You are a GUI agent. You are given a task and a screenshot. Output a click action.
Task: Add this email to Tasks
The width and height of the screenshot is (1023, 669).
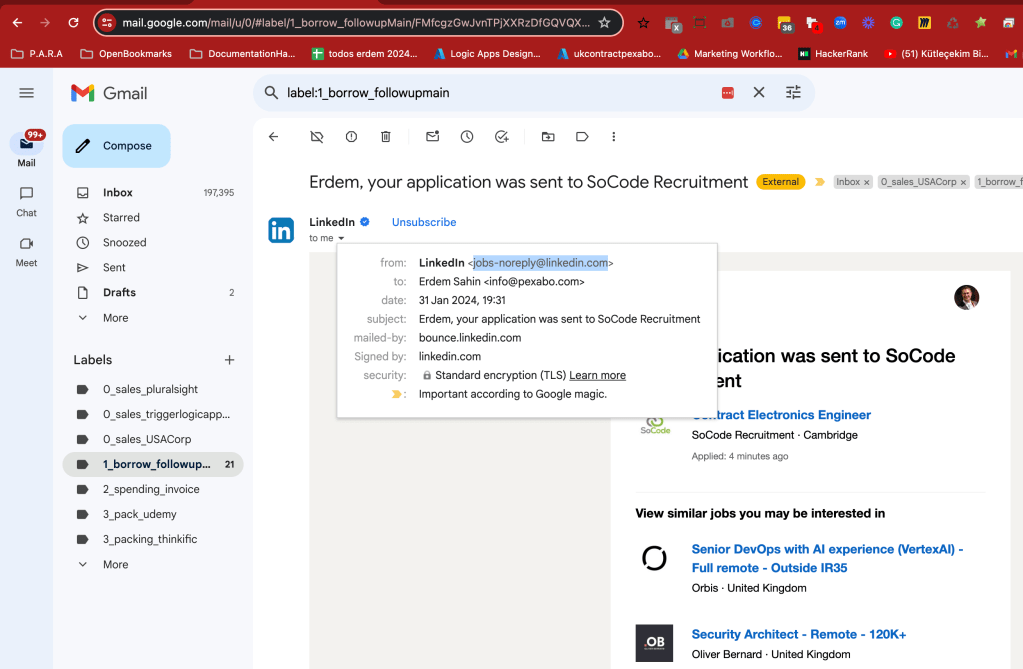point(501,136)
